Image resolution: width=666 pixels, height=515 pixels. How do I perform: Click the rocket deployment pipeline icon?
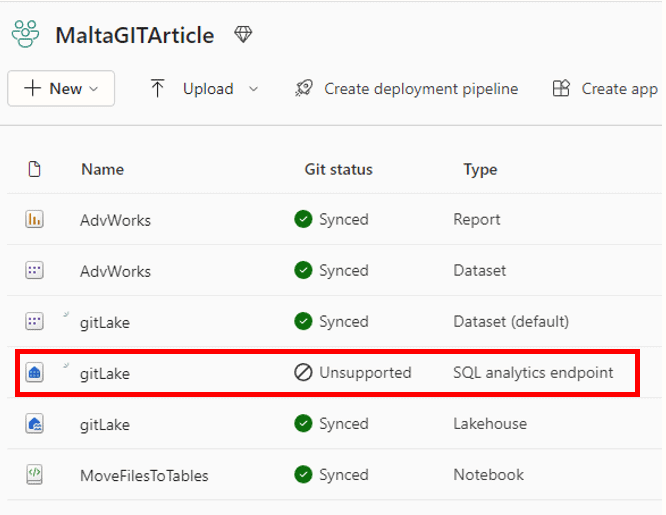[x=304, y=88]
